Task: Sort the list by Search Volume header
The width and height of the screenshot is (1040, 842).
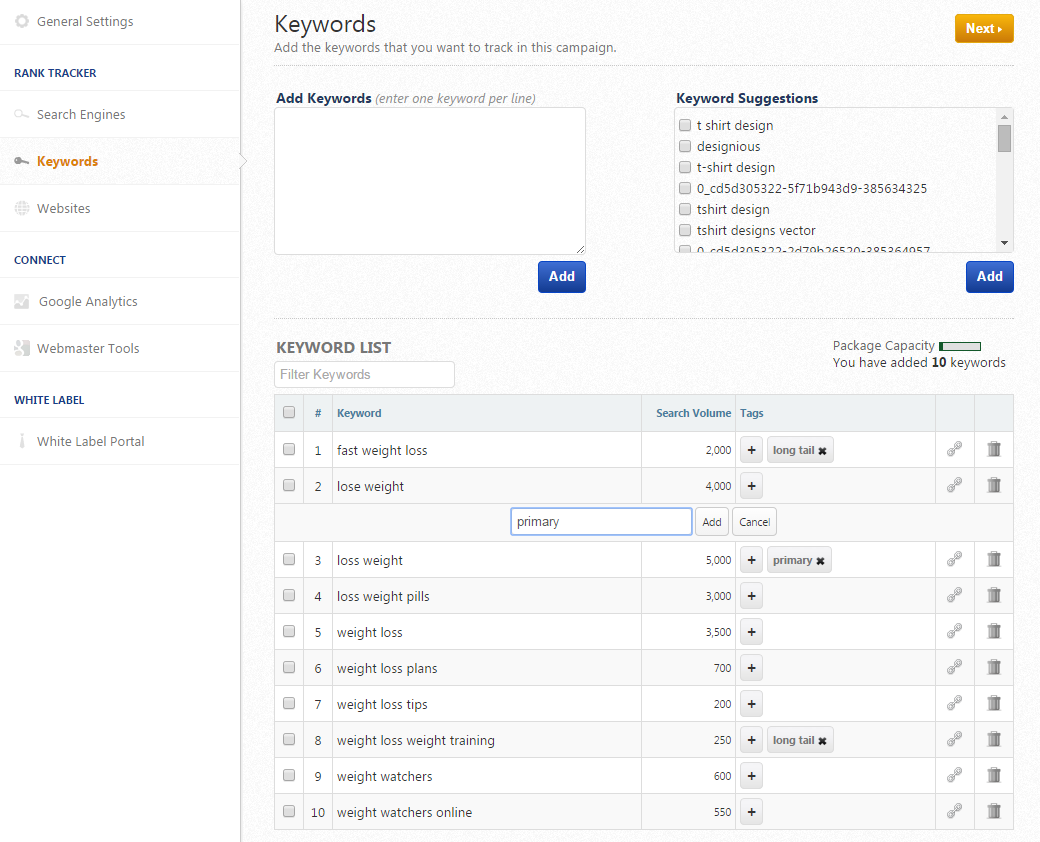Action: point(692,413)
